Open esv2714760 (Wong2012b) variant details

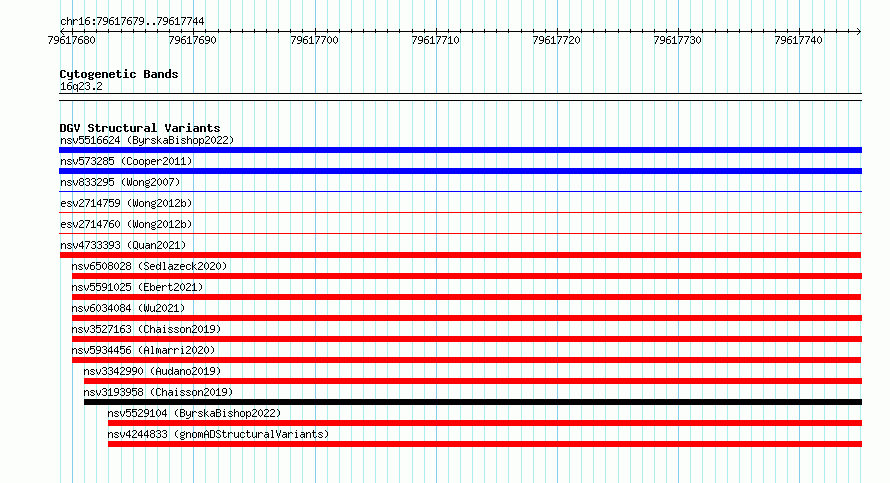(126, 224)
